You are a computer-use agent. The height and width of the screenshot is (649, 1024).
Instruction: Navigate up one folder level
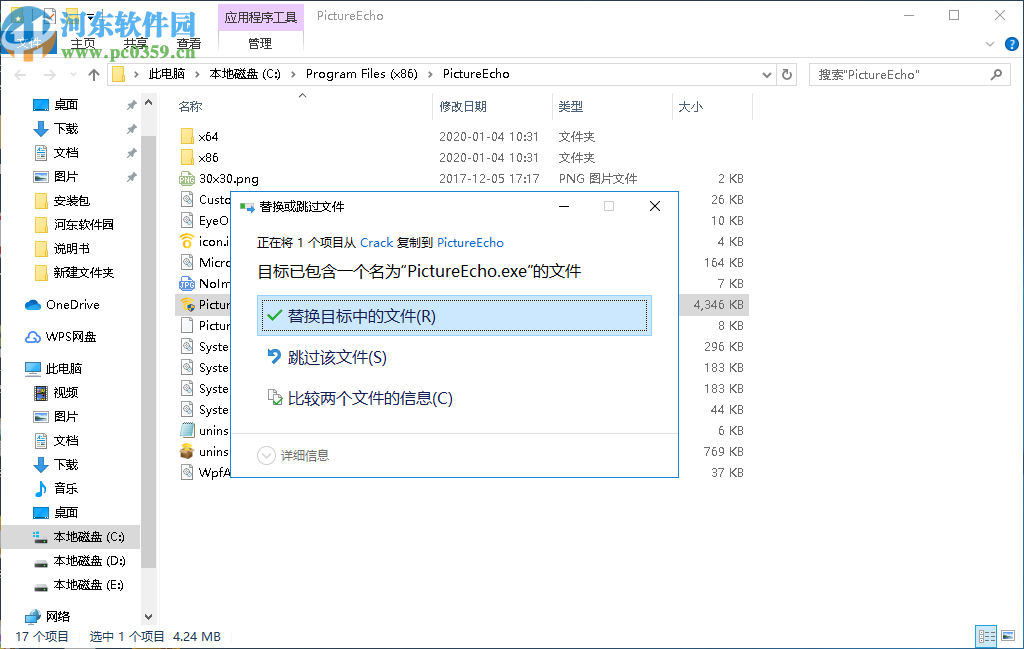tap(94, 73)
